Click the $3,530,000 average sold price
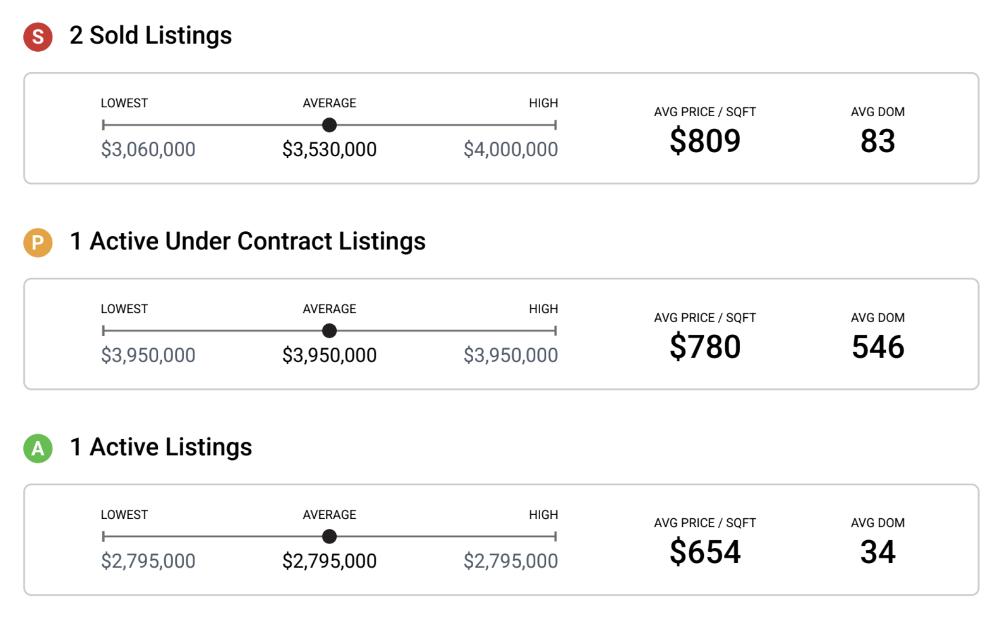The width and height of the screenshot is (998, 643). [x=329, y=150]
